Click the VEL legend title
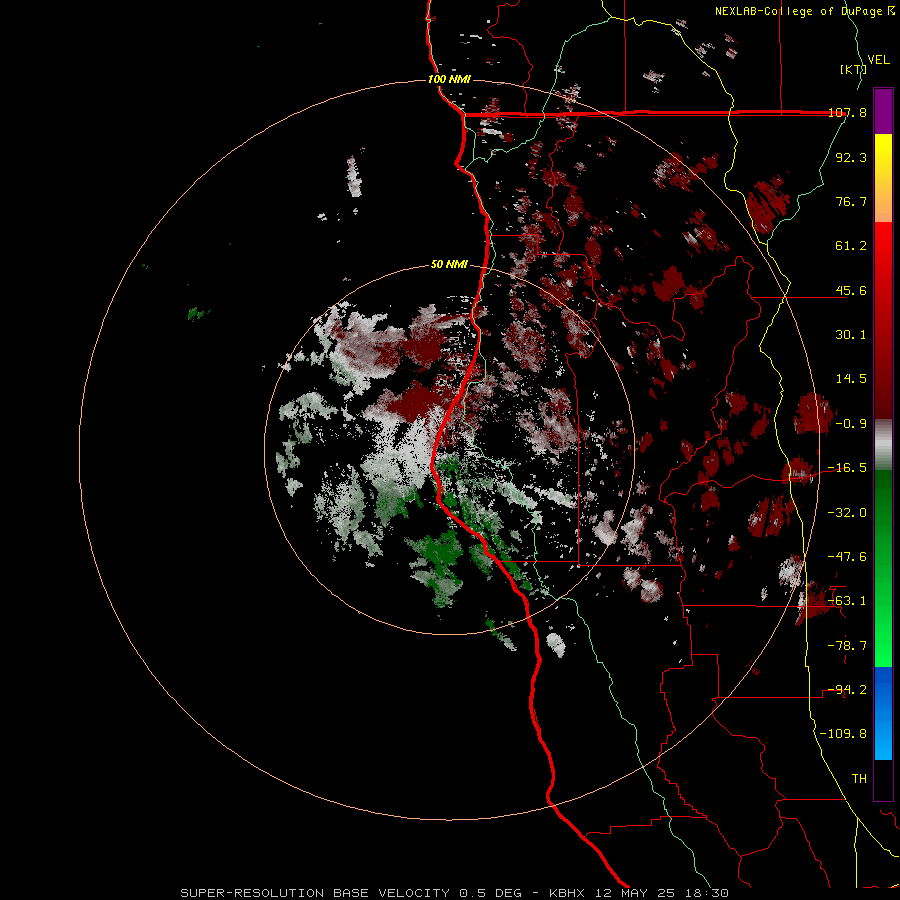900x900 pixels. click(878, 60)
